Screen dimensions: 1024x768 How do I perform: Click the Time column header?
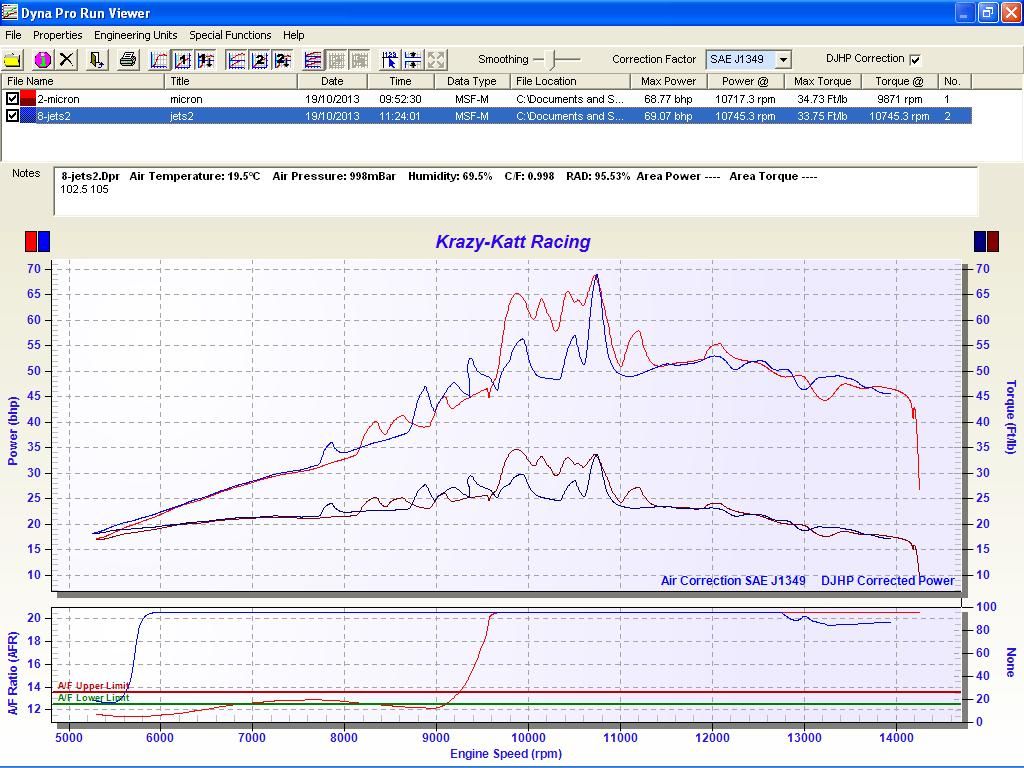coord(400,81)
